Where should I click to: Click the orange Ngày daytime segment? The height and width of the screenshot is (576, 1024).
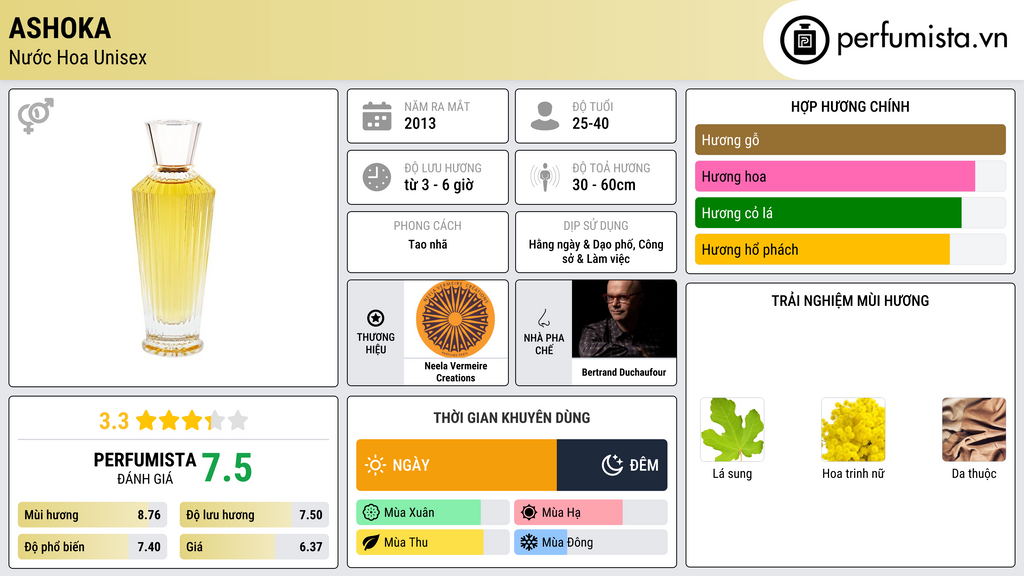point(456,465)
